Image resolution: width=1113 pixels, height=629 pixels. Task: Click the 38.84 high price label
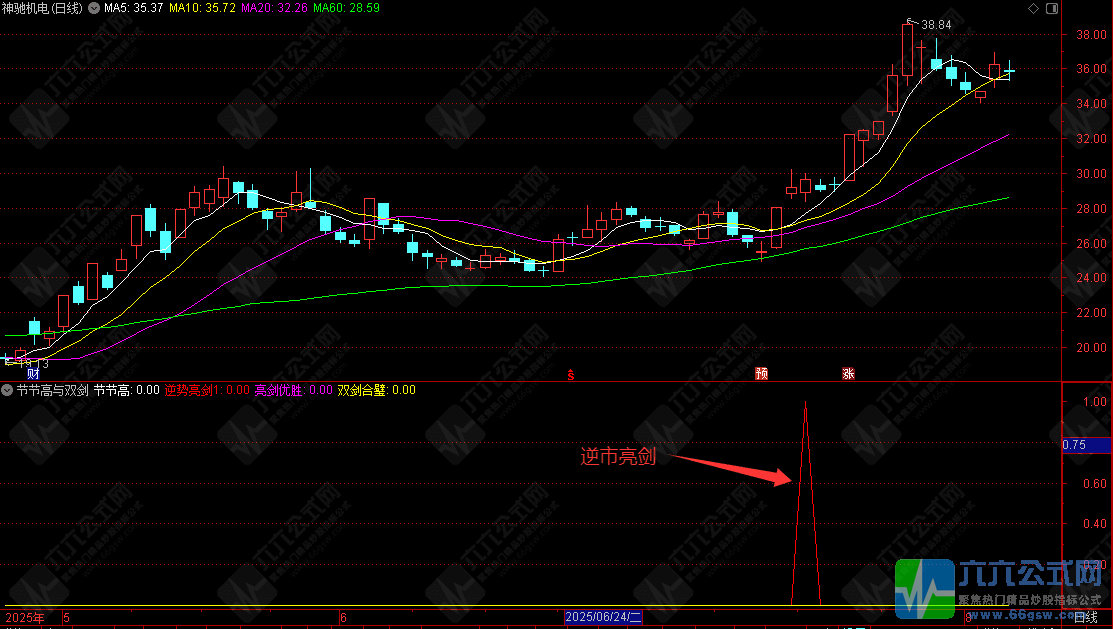936,25
